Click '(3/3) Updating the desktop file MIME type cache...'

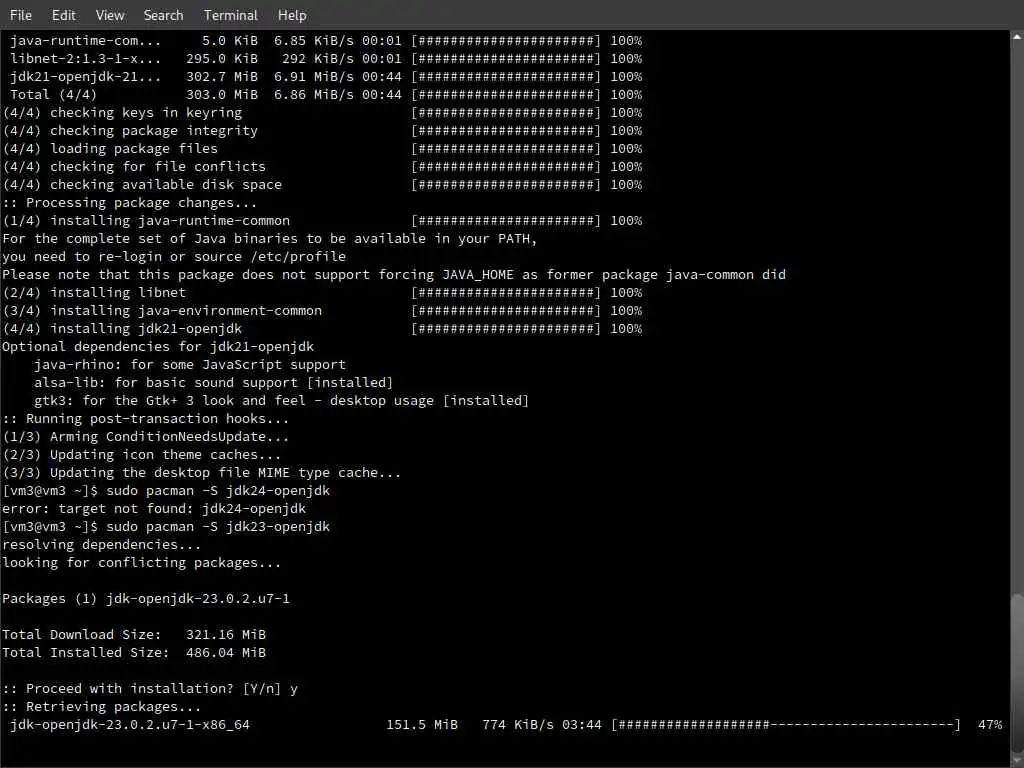(202, 473)
